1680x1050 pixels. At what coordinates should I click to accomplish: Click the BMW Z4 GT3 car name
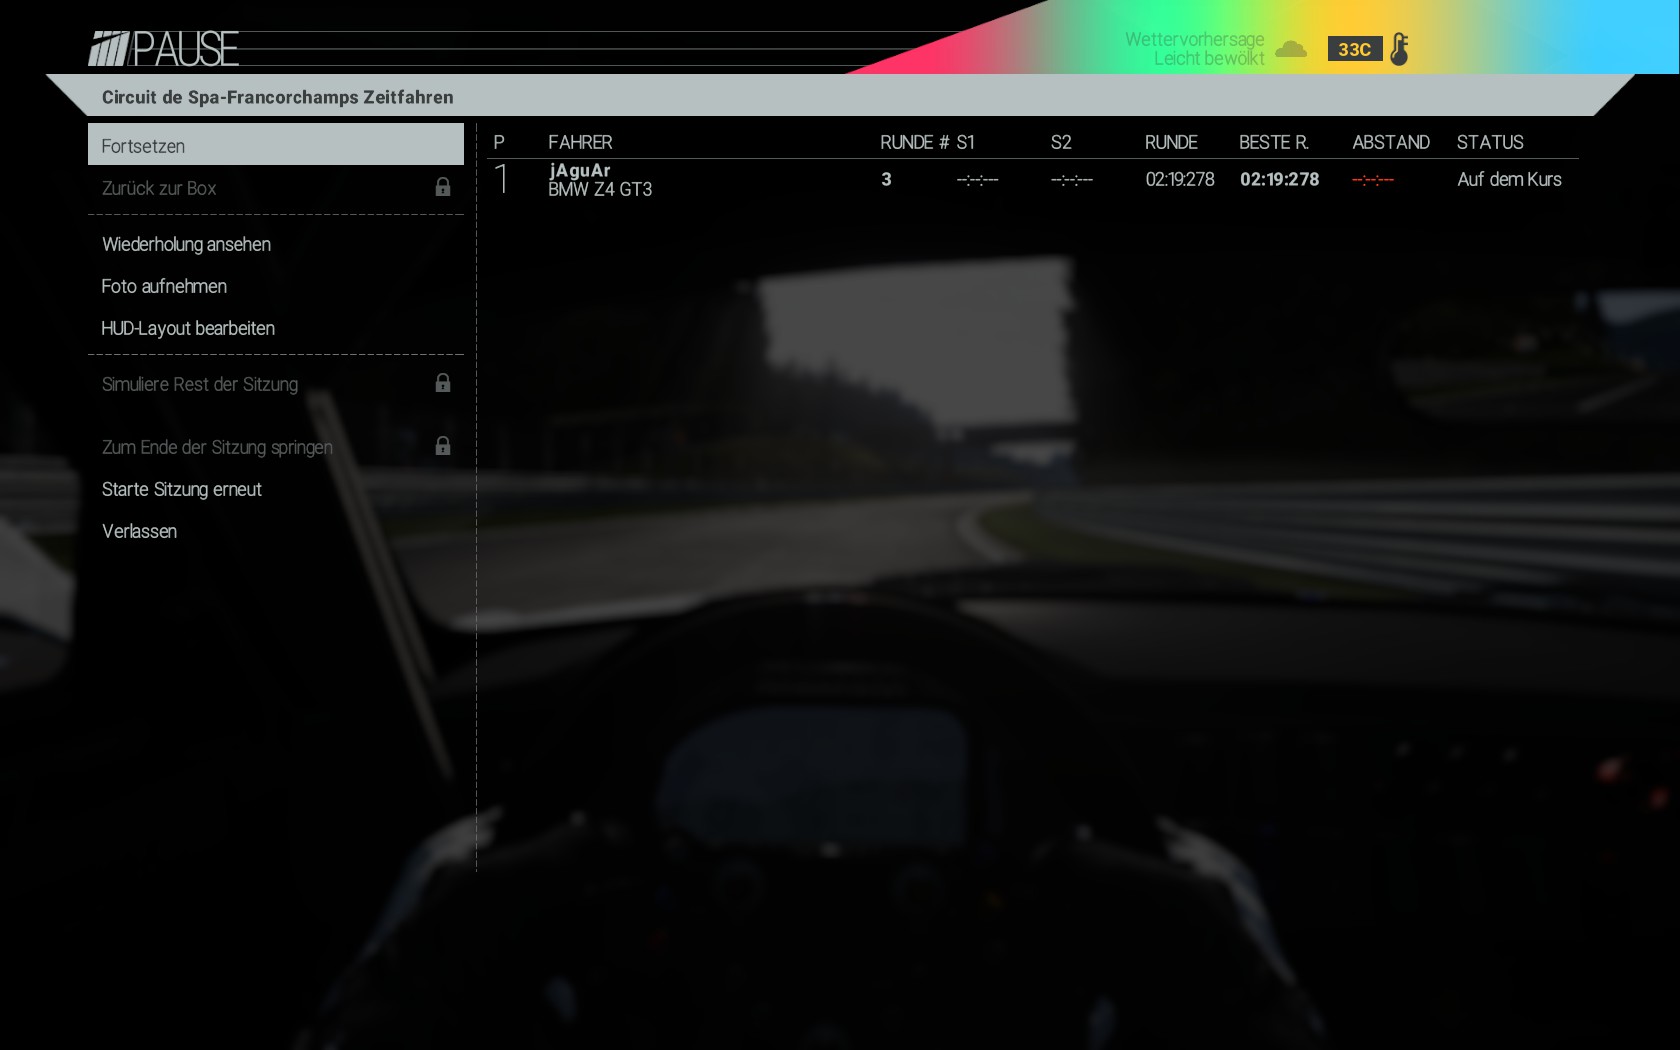[x=600, y=189]
